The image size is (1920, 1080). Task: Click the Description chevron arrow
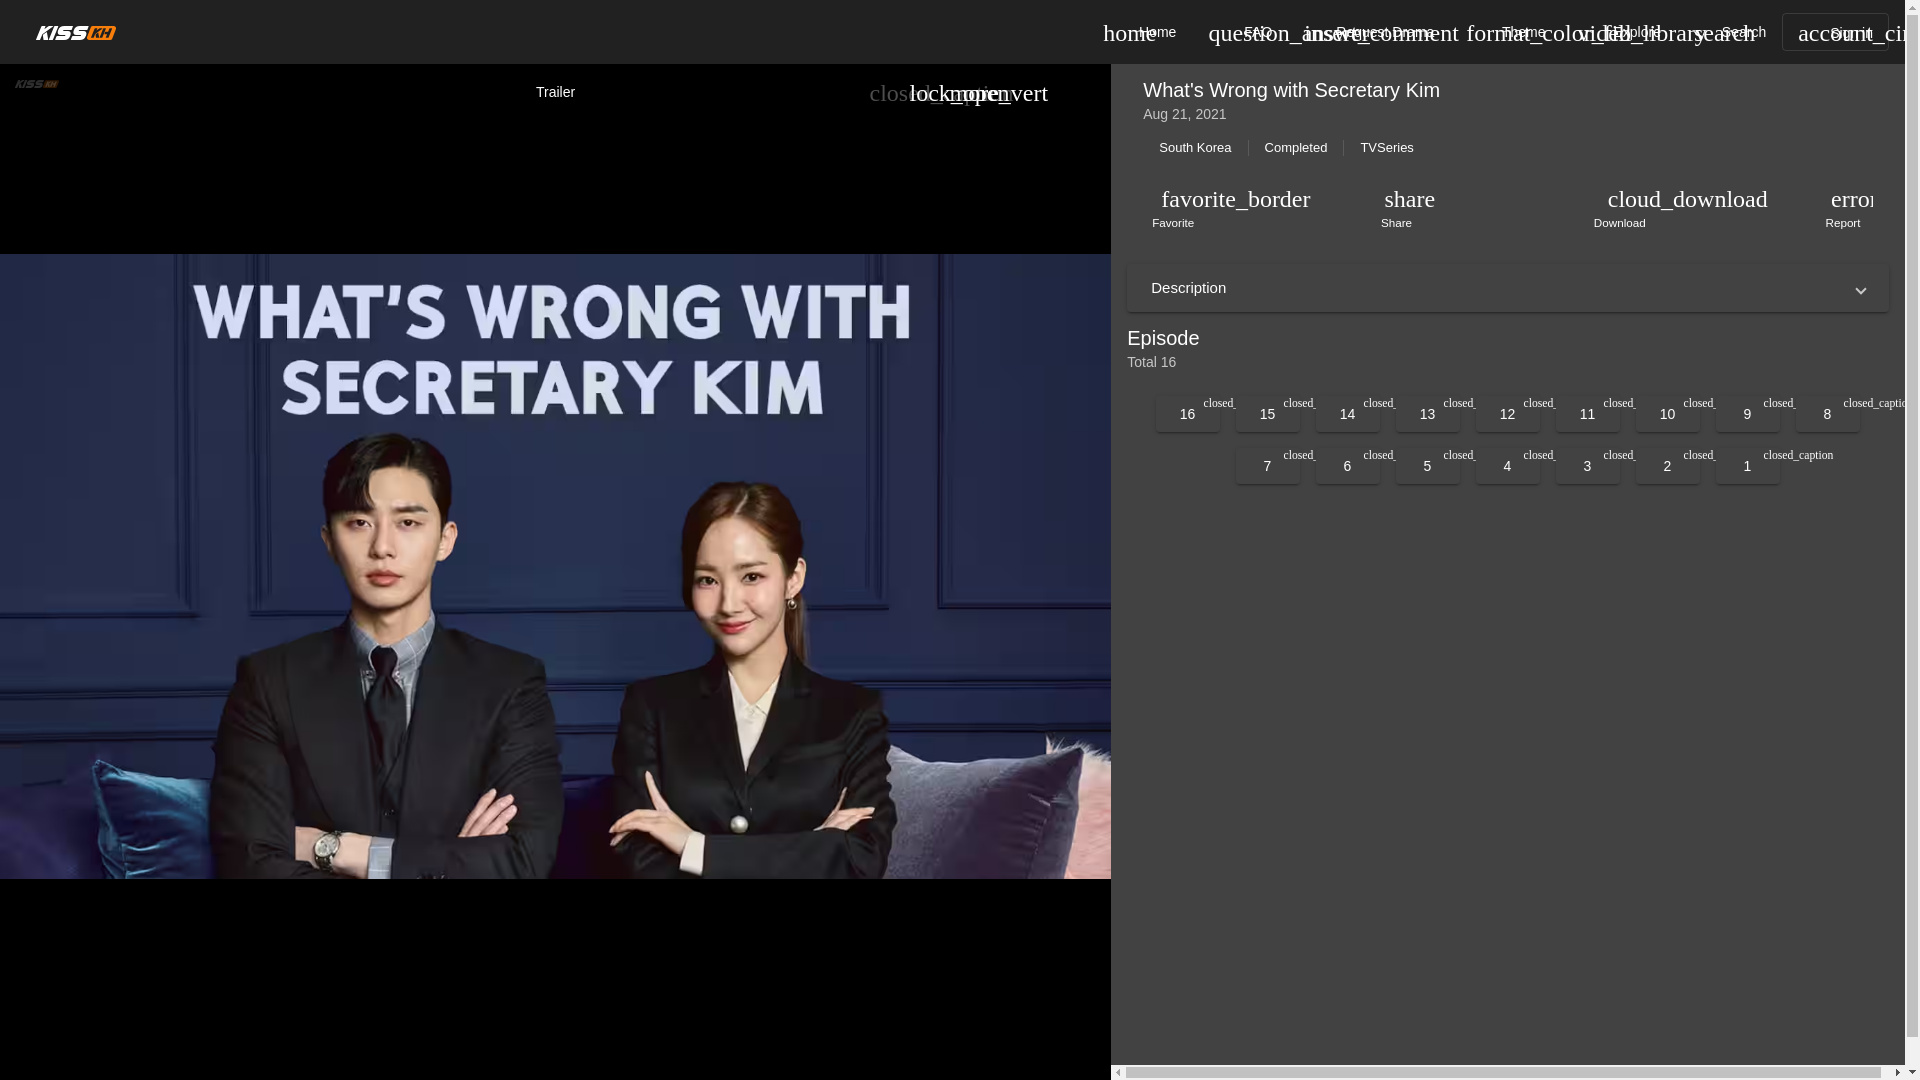tap(1860, 291)
